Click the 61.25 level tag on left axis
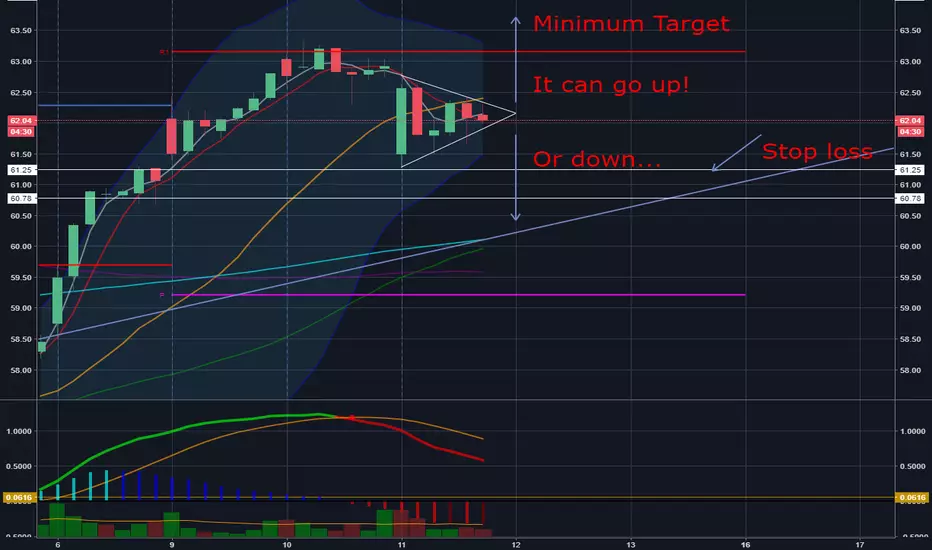 [x=21, y=170]
